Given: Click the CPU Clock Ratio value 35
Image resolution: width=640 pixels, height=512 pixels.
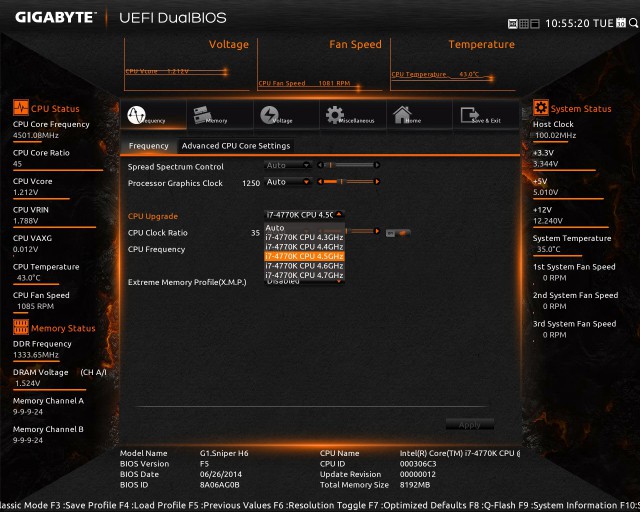Looking at the screenshot, I should click(256, 233).
